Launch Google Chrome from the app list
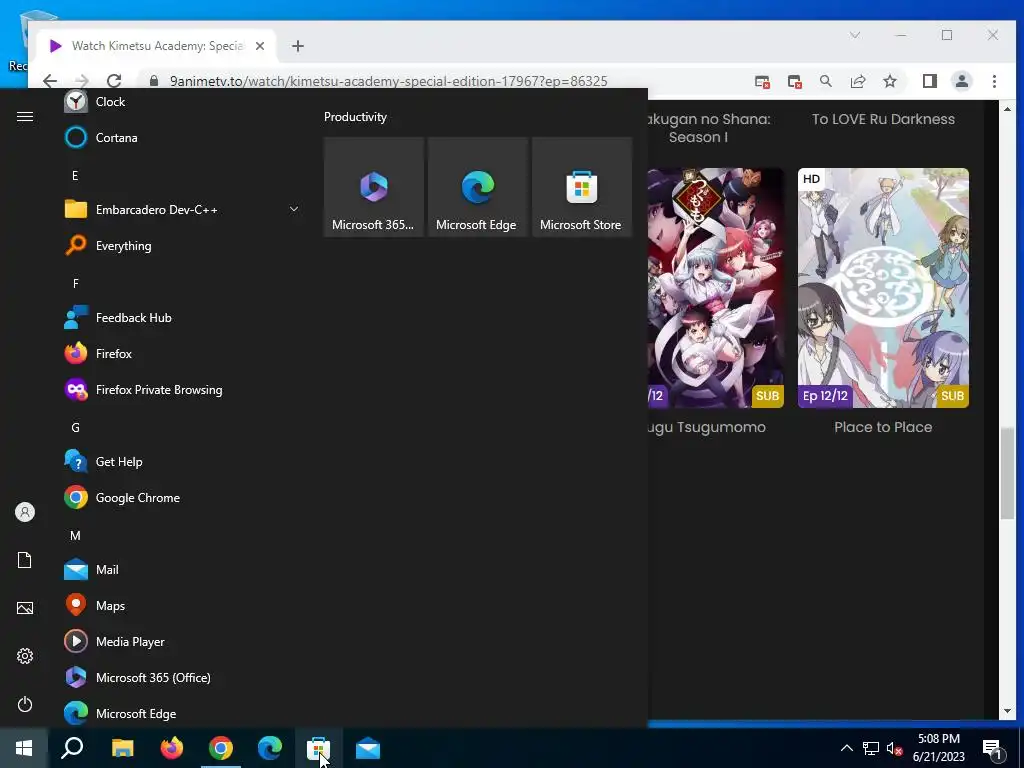 point(183,498)
